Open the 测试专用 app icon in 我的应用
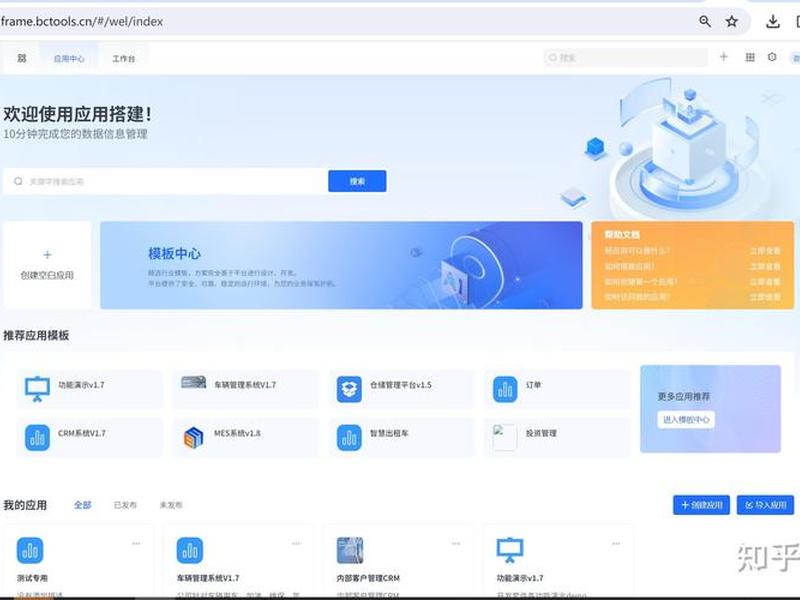This screenshot has height=600, width=800. (x=30, y=551)
